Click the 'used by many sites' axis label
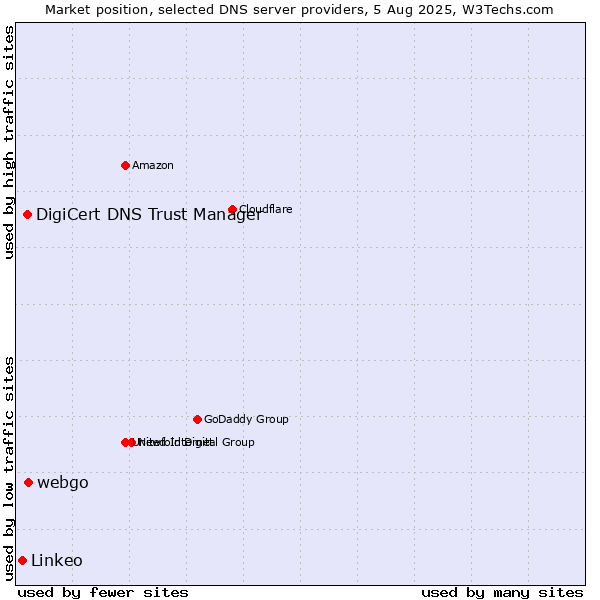Screen dimensions: 600x600 coord(502,593)
